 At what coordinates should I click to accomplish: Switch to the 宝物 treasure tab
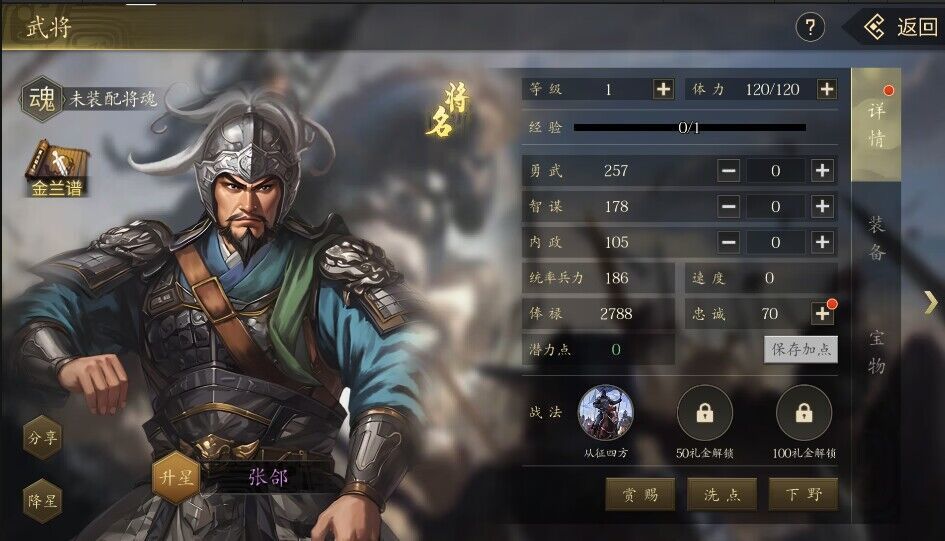(x=876, y=352)
